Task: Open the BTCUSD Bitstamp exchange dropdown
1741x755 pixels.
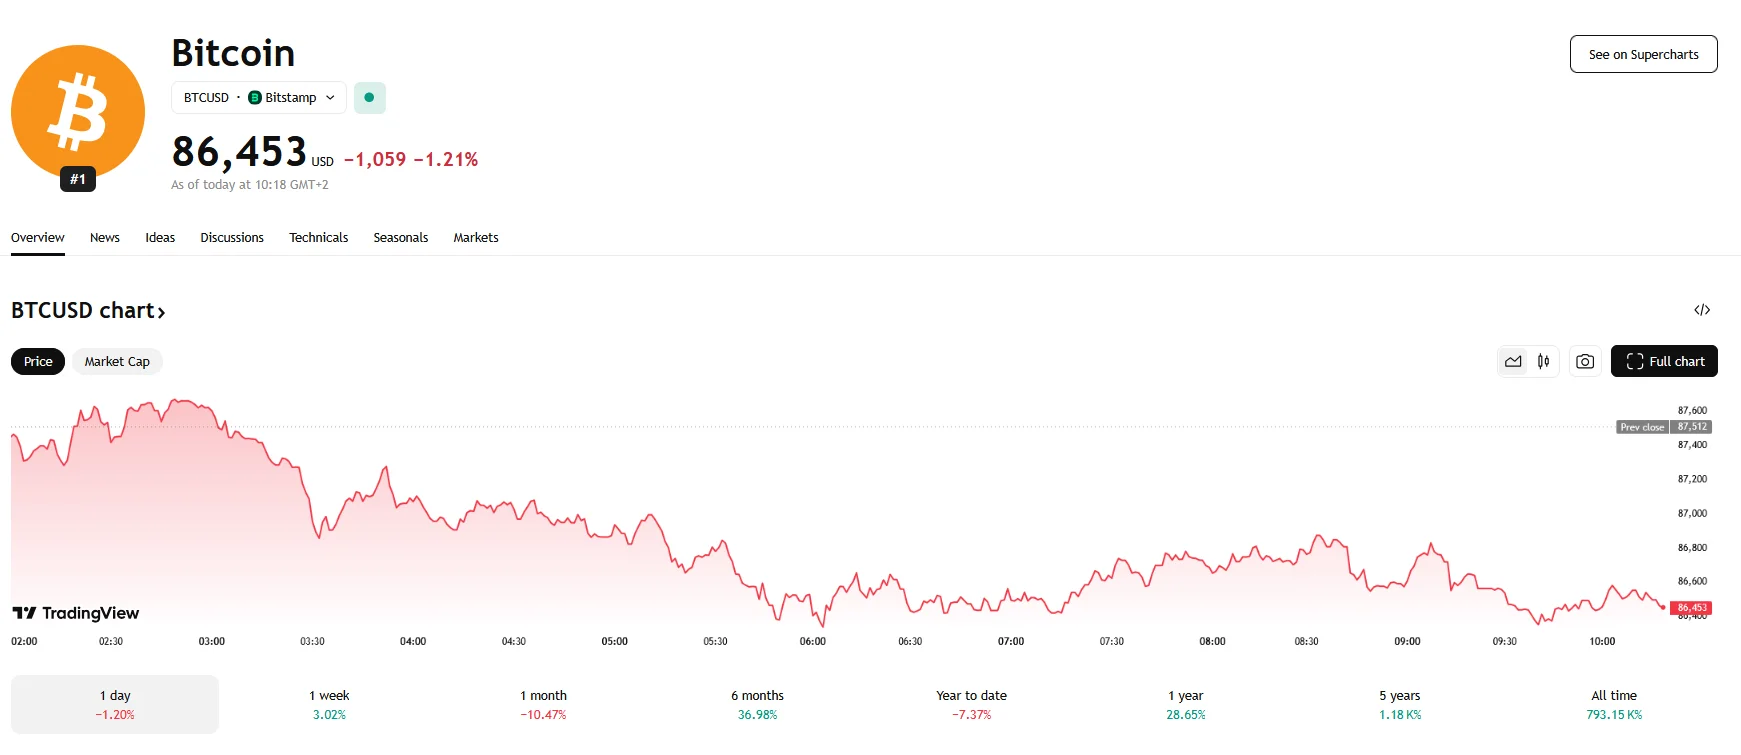Action: (259, 98)
